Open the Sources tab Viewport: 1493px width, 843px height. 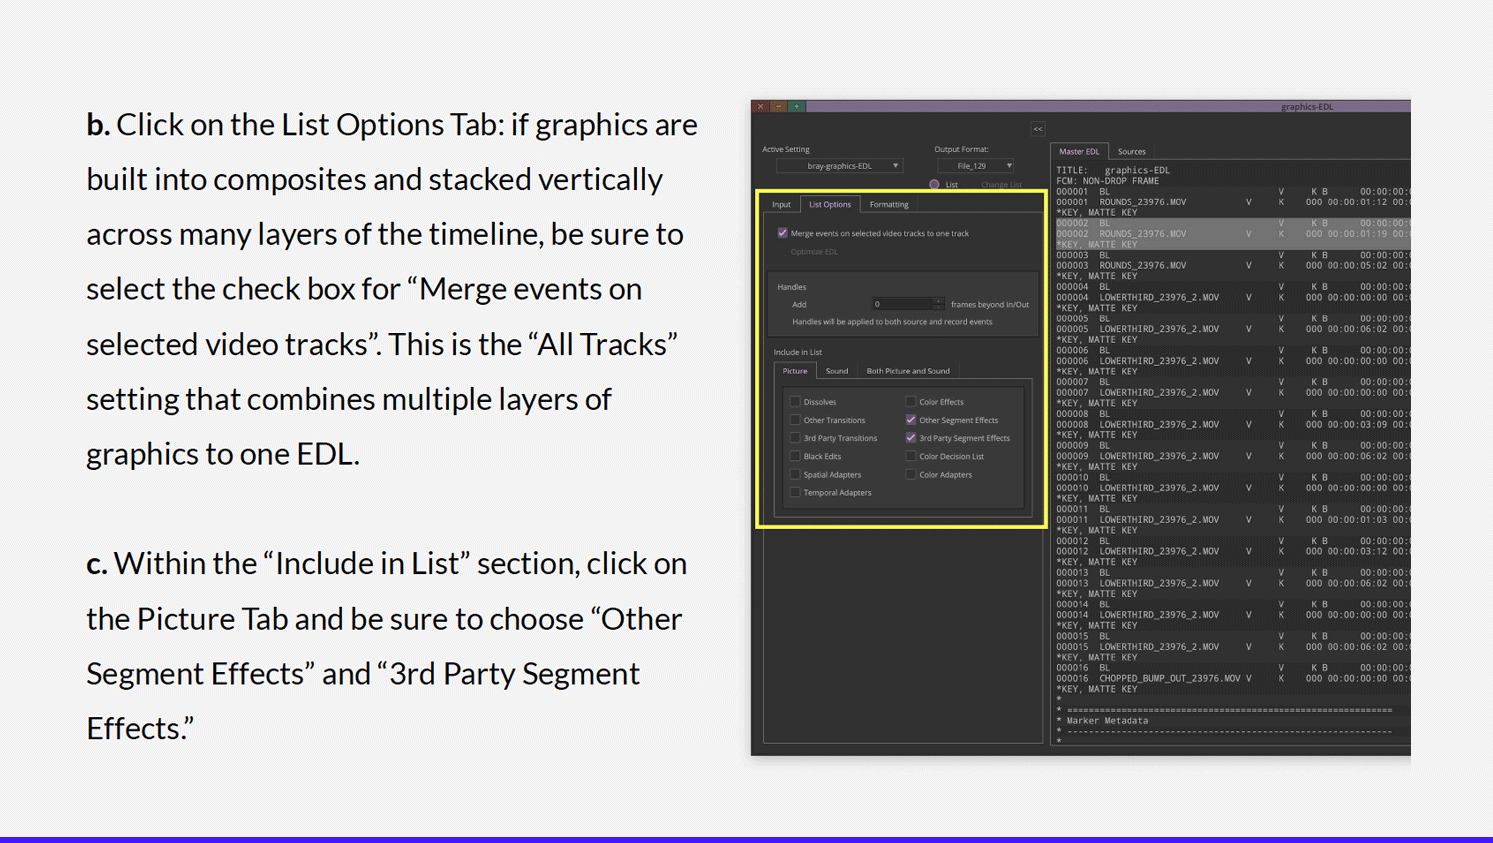coord(1132,152)
